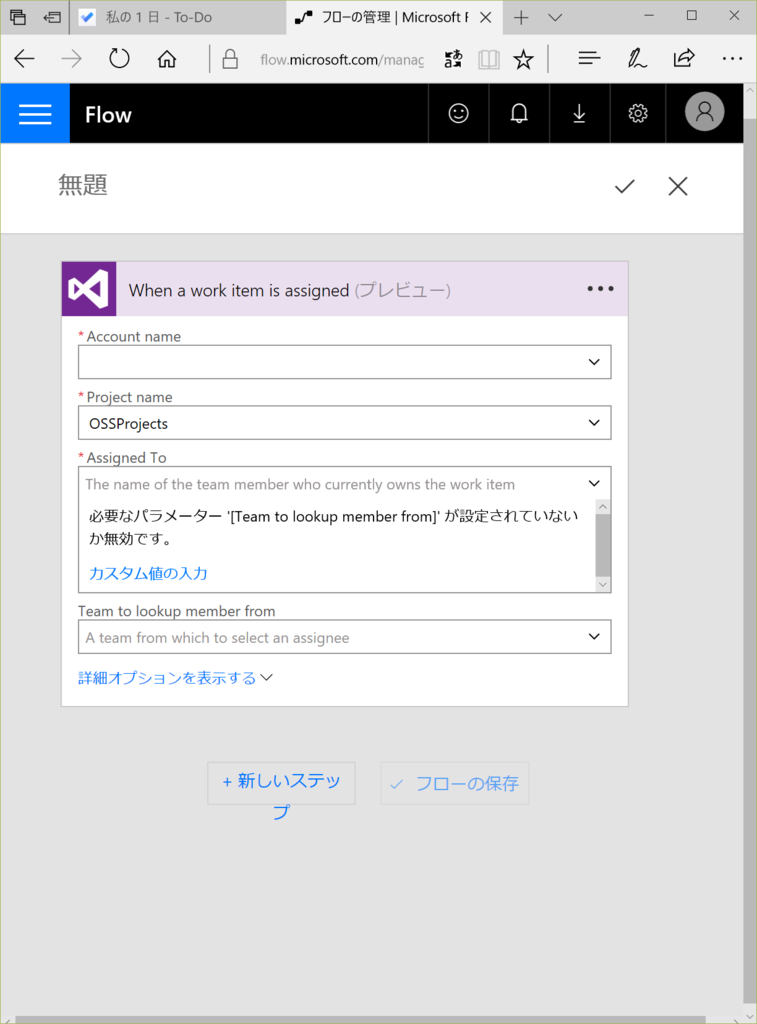Cancel flow editing with X icon
The height and width of the screenshot is (1024, 757).
coord(678,187)
